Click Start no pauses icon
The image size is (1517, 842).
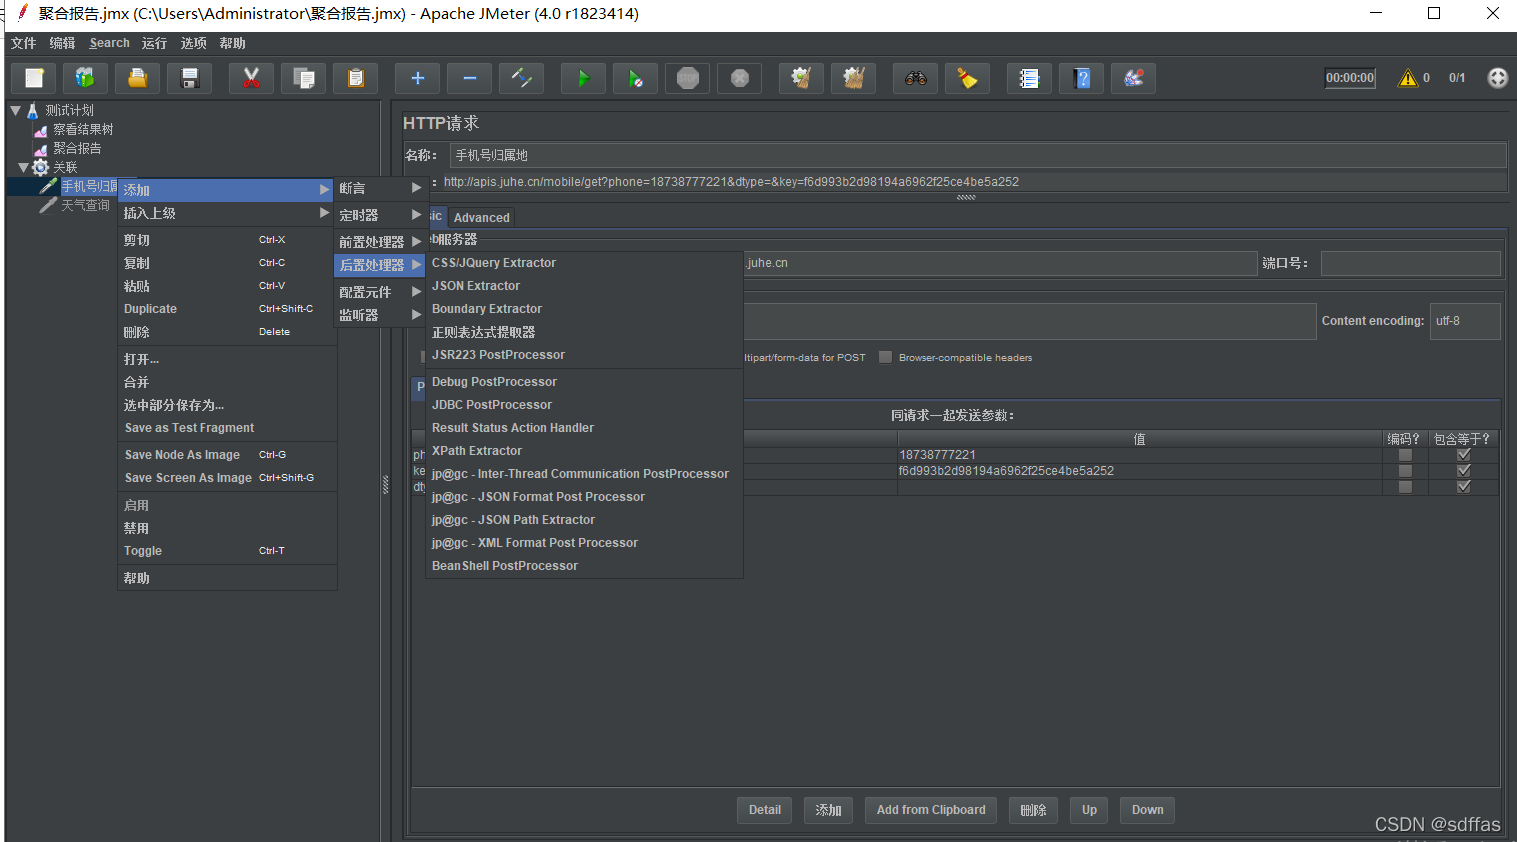point(636,78)
